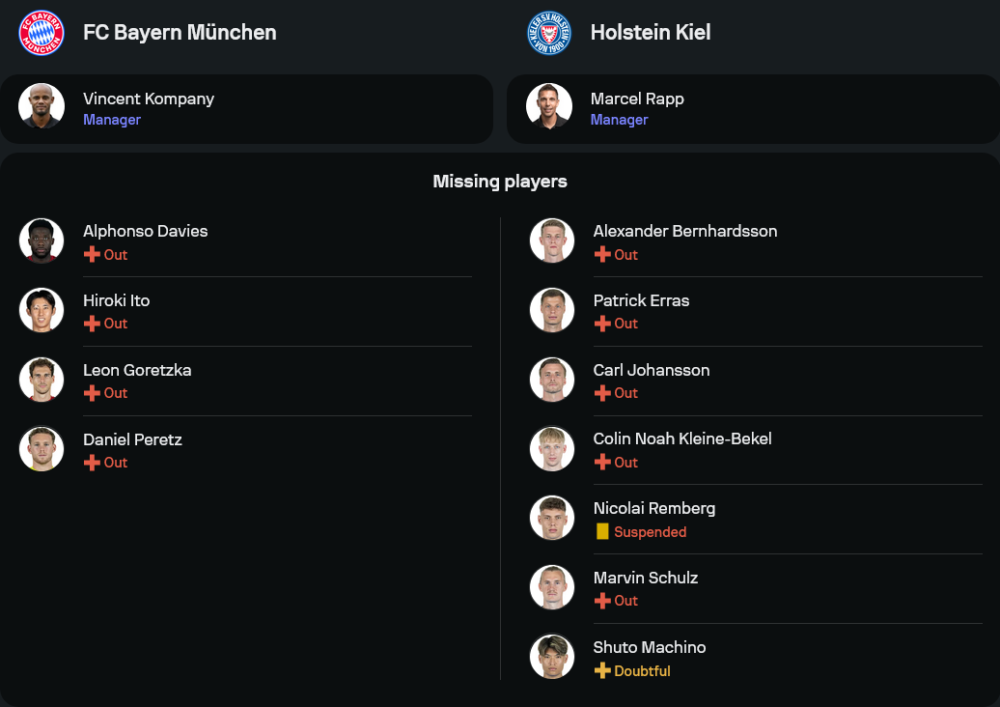Open Vincent Kompany's manager profile photo
The width and height of the screenshot is (1000, 707).
point(41,106)
